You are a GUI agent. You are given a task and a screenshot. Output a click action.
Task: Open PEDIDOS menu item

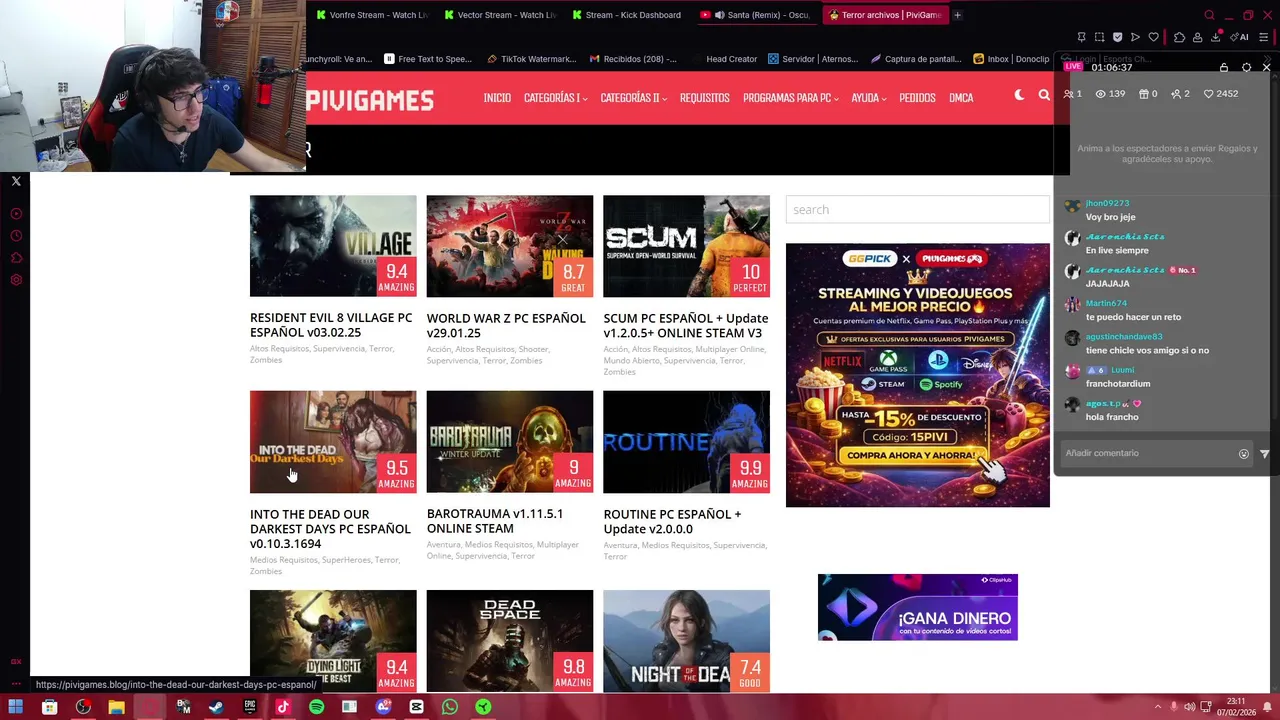(917, 98)
